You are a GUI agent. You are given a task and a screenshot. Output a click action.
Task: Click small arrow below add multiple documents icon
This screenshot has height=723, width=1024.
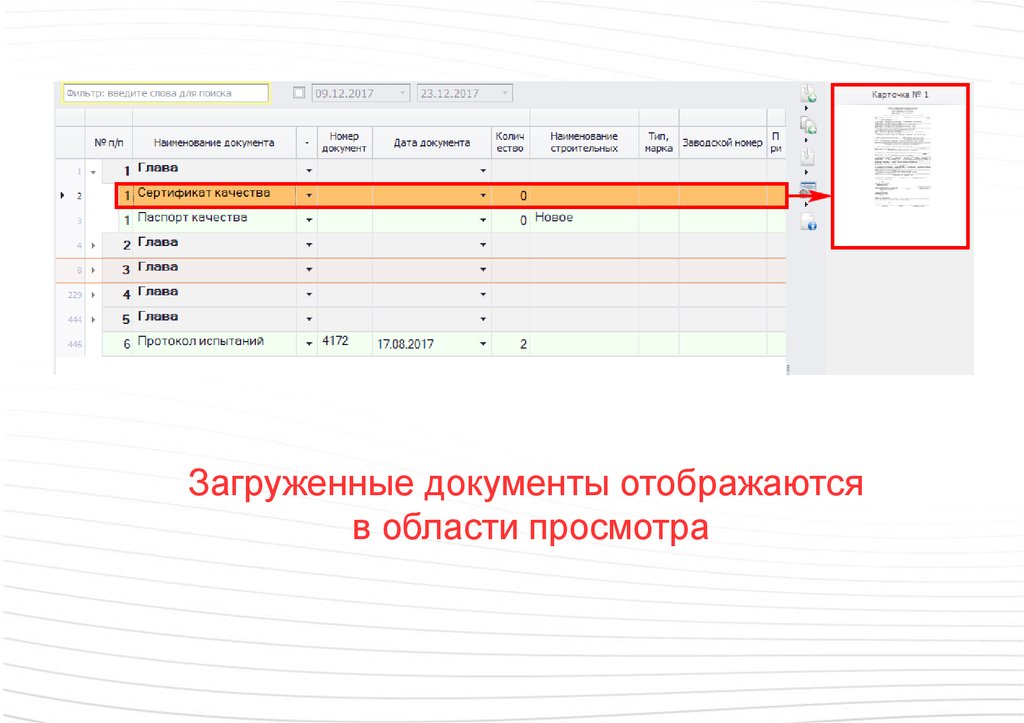point(805,141)
